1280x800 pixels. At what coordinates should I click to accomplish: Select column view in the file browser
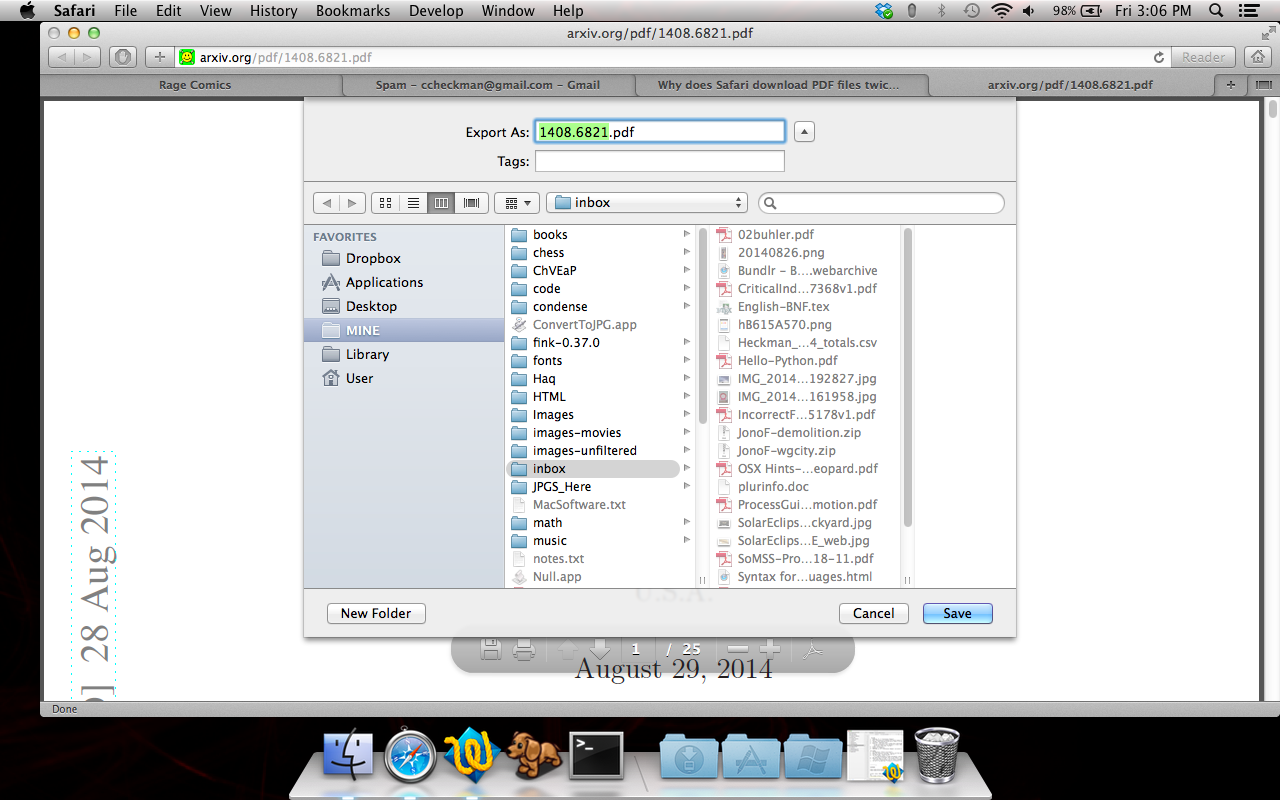[441, 202]
